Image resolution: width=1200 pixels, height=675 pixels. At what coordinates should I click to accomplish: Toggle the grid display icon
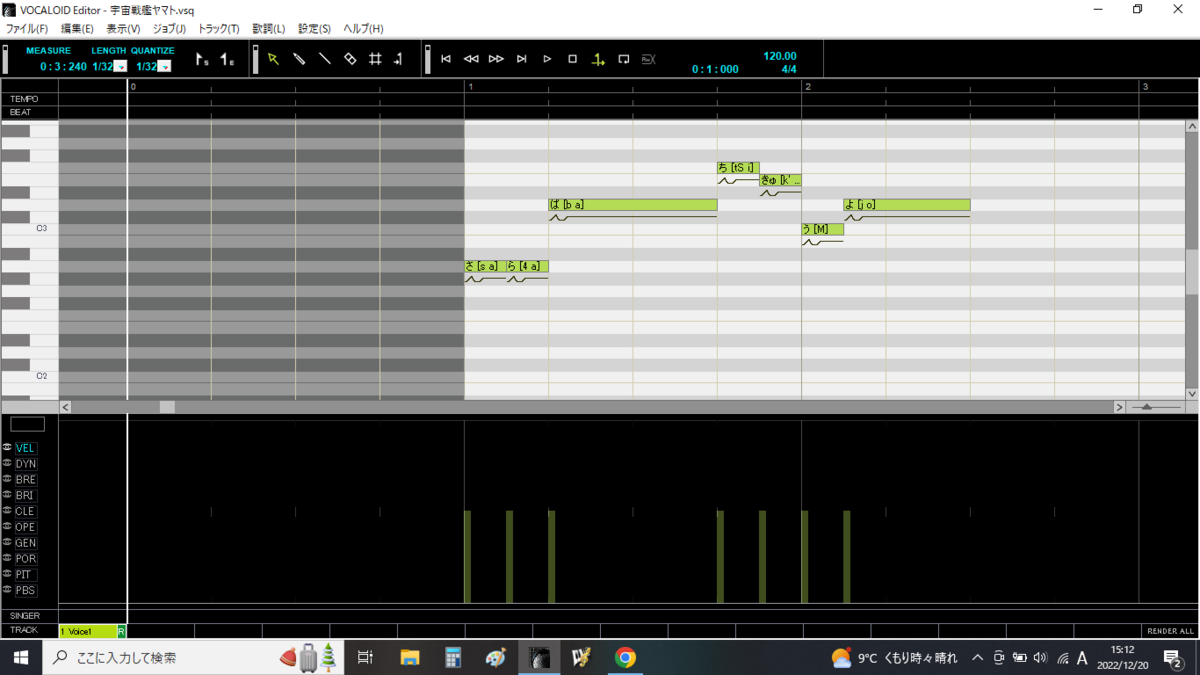coord(376,59)
